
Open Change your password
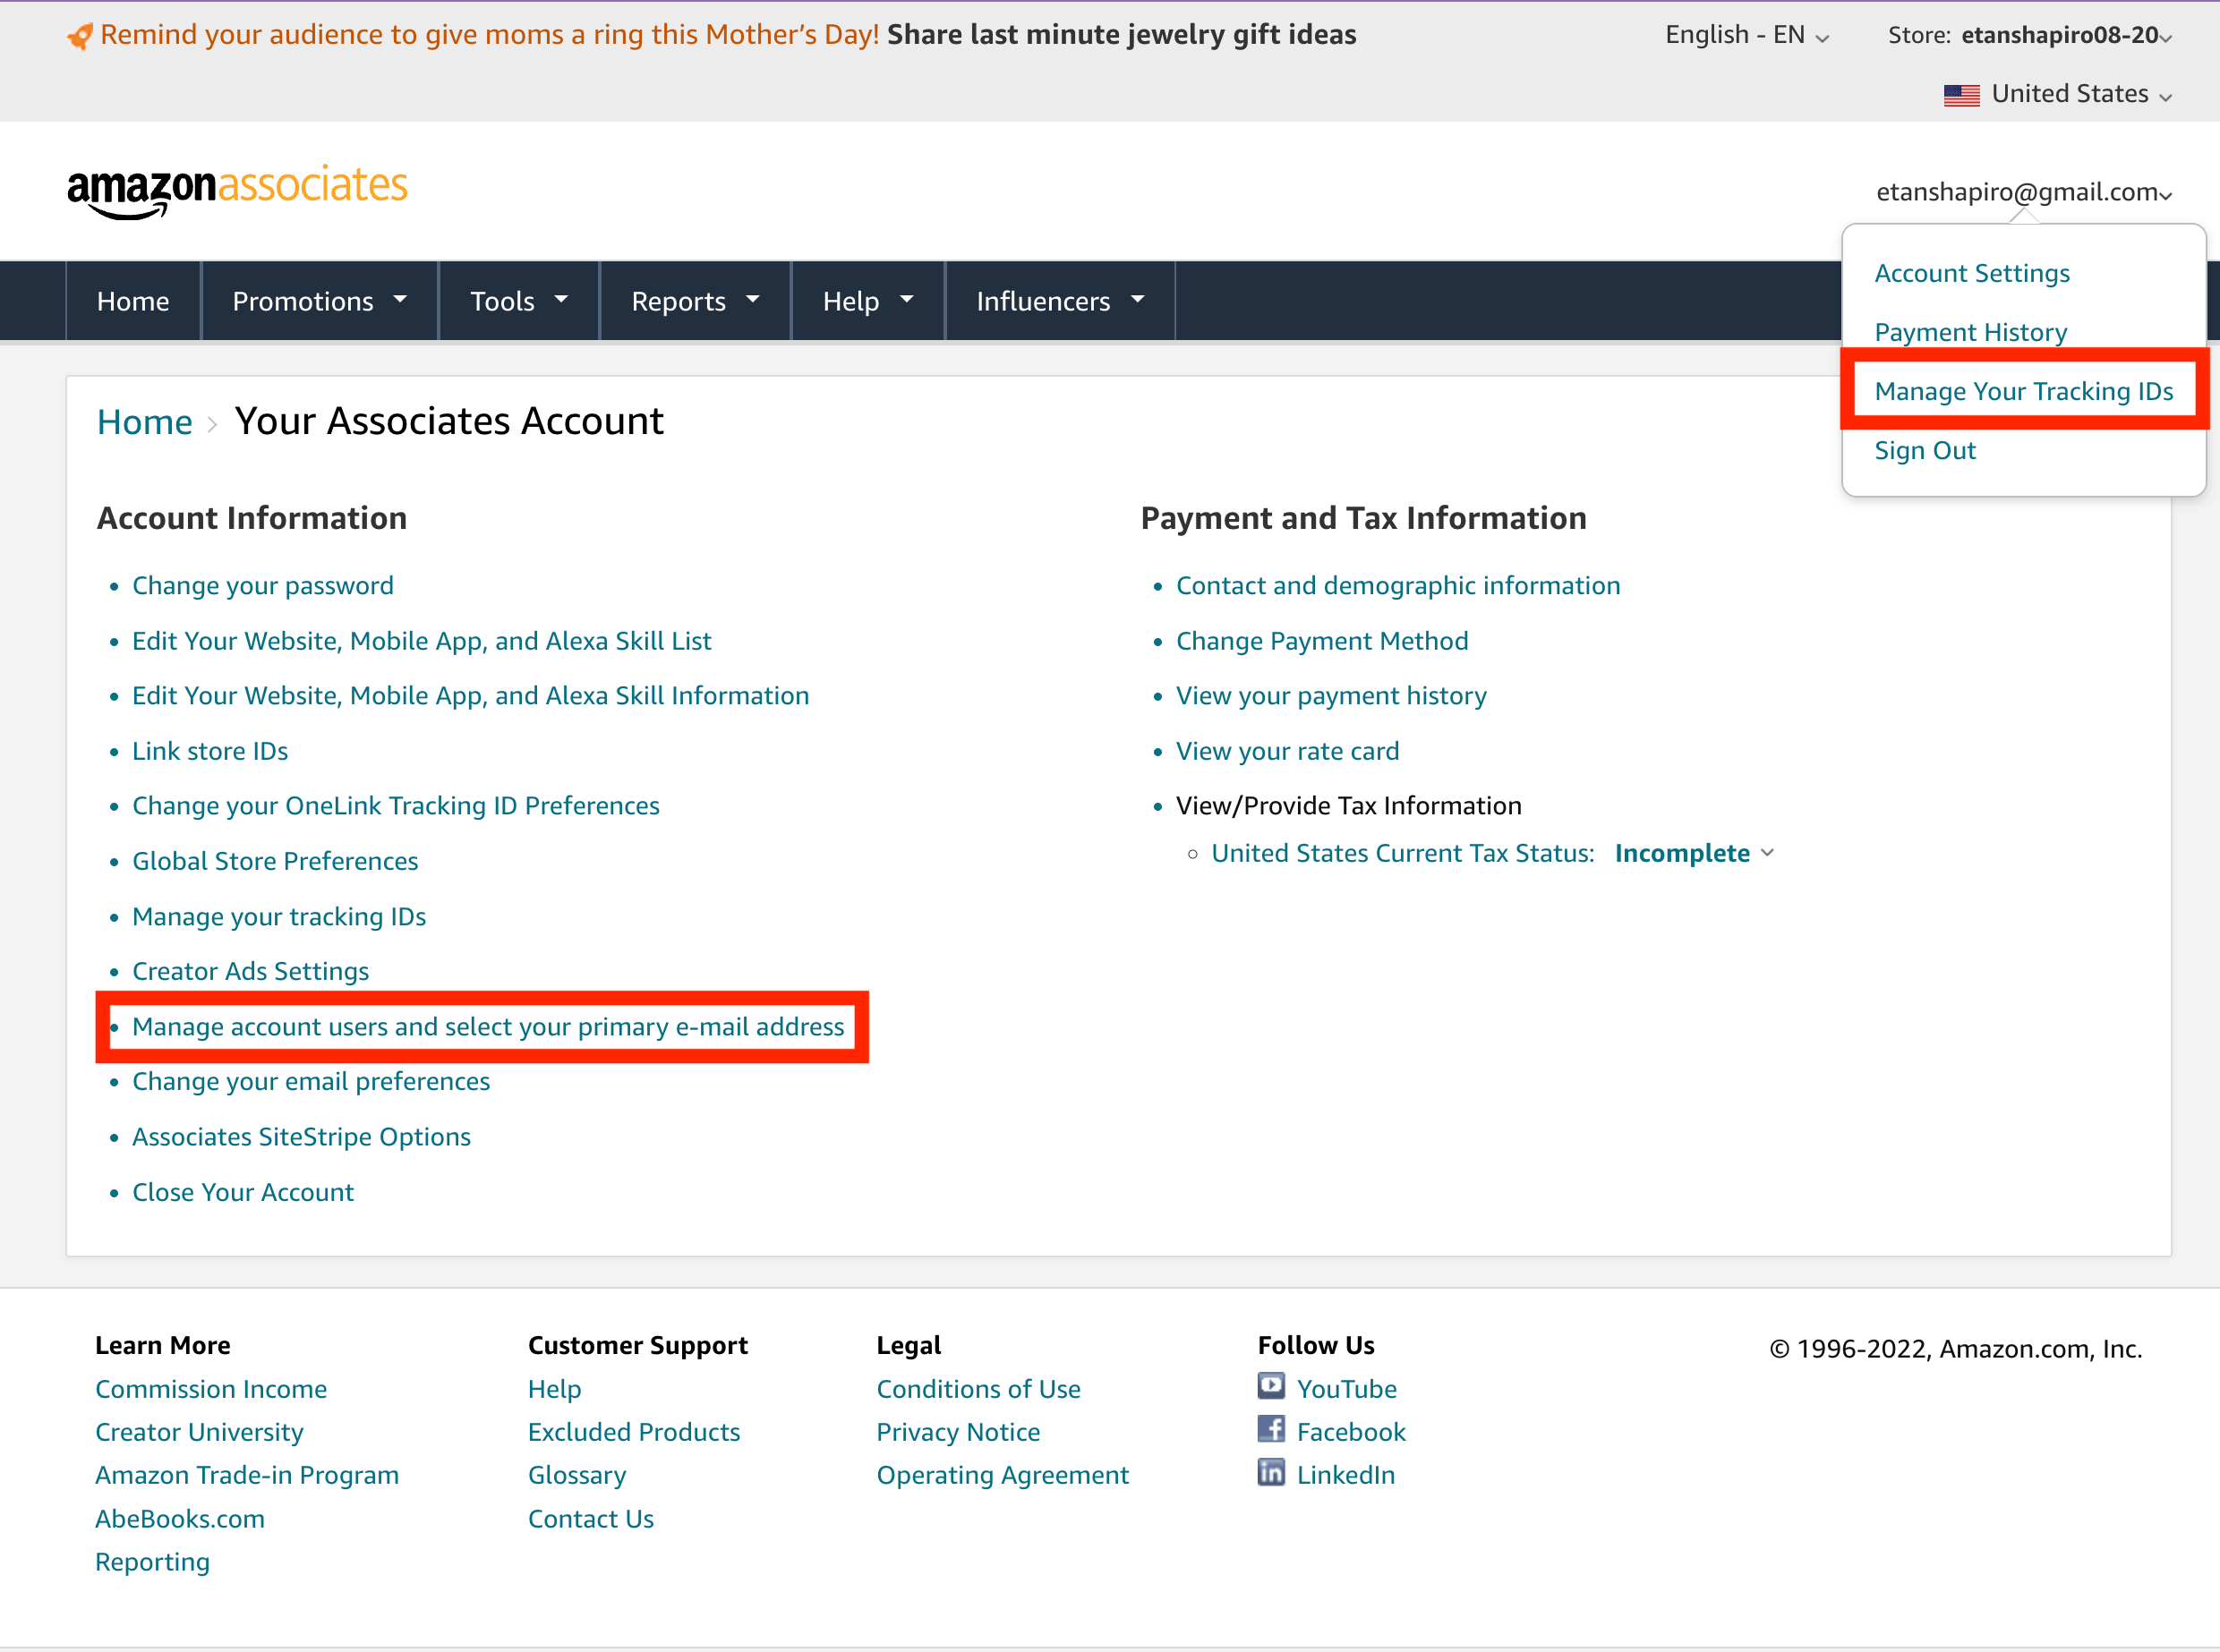(x=263, y=586)
